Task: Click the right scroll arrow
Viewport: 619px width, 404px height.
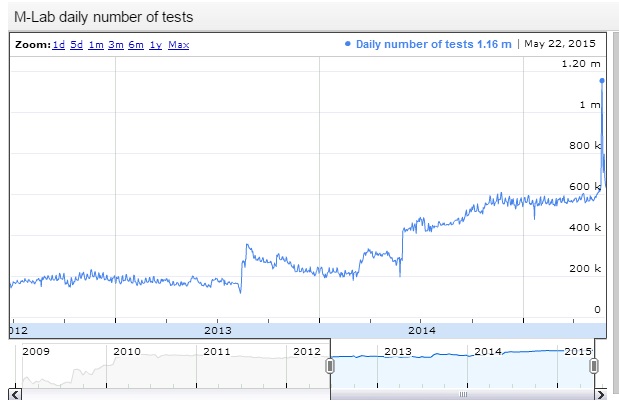Action: (600, 395)
